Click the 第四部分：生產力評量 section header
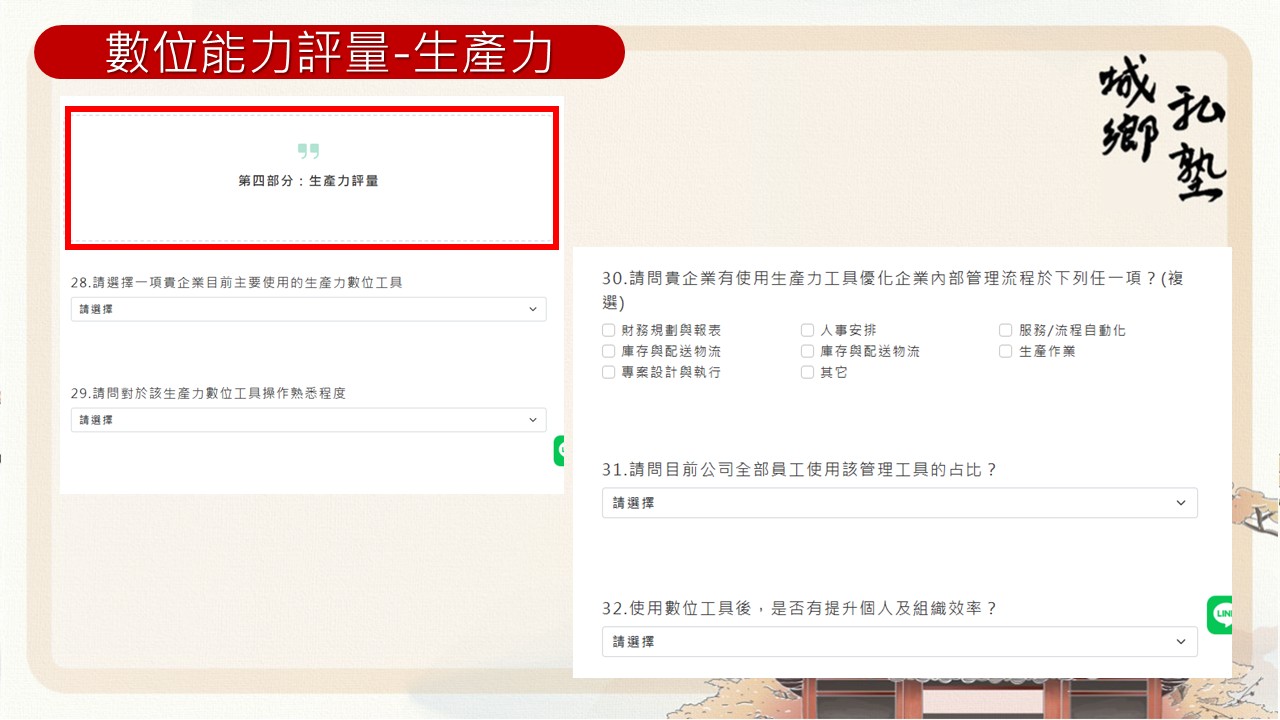 (310, 182)
